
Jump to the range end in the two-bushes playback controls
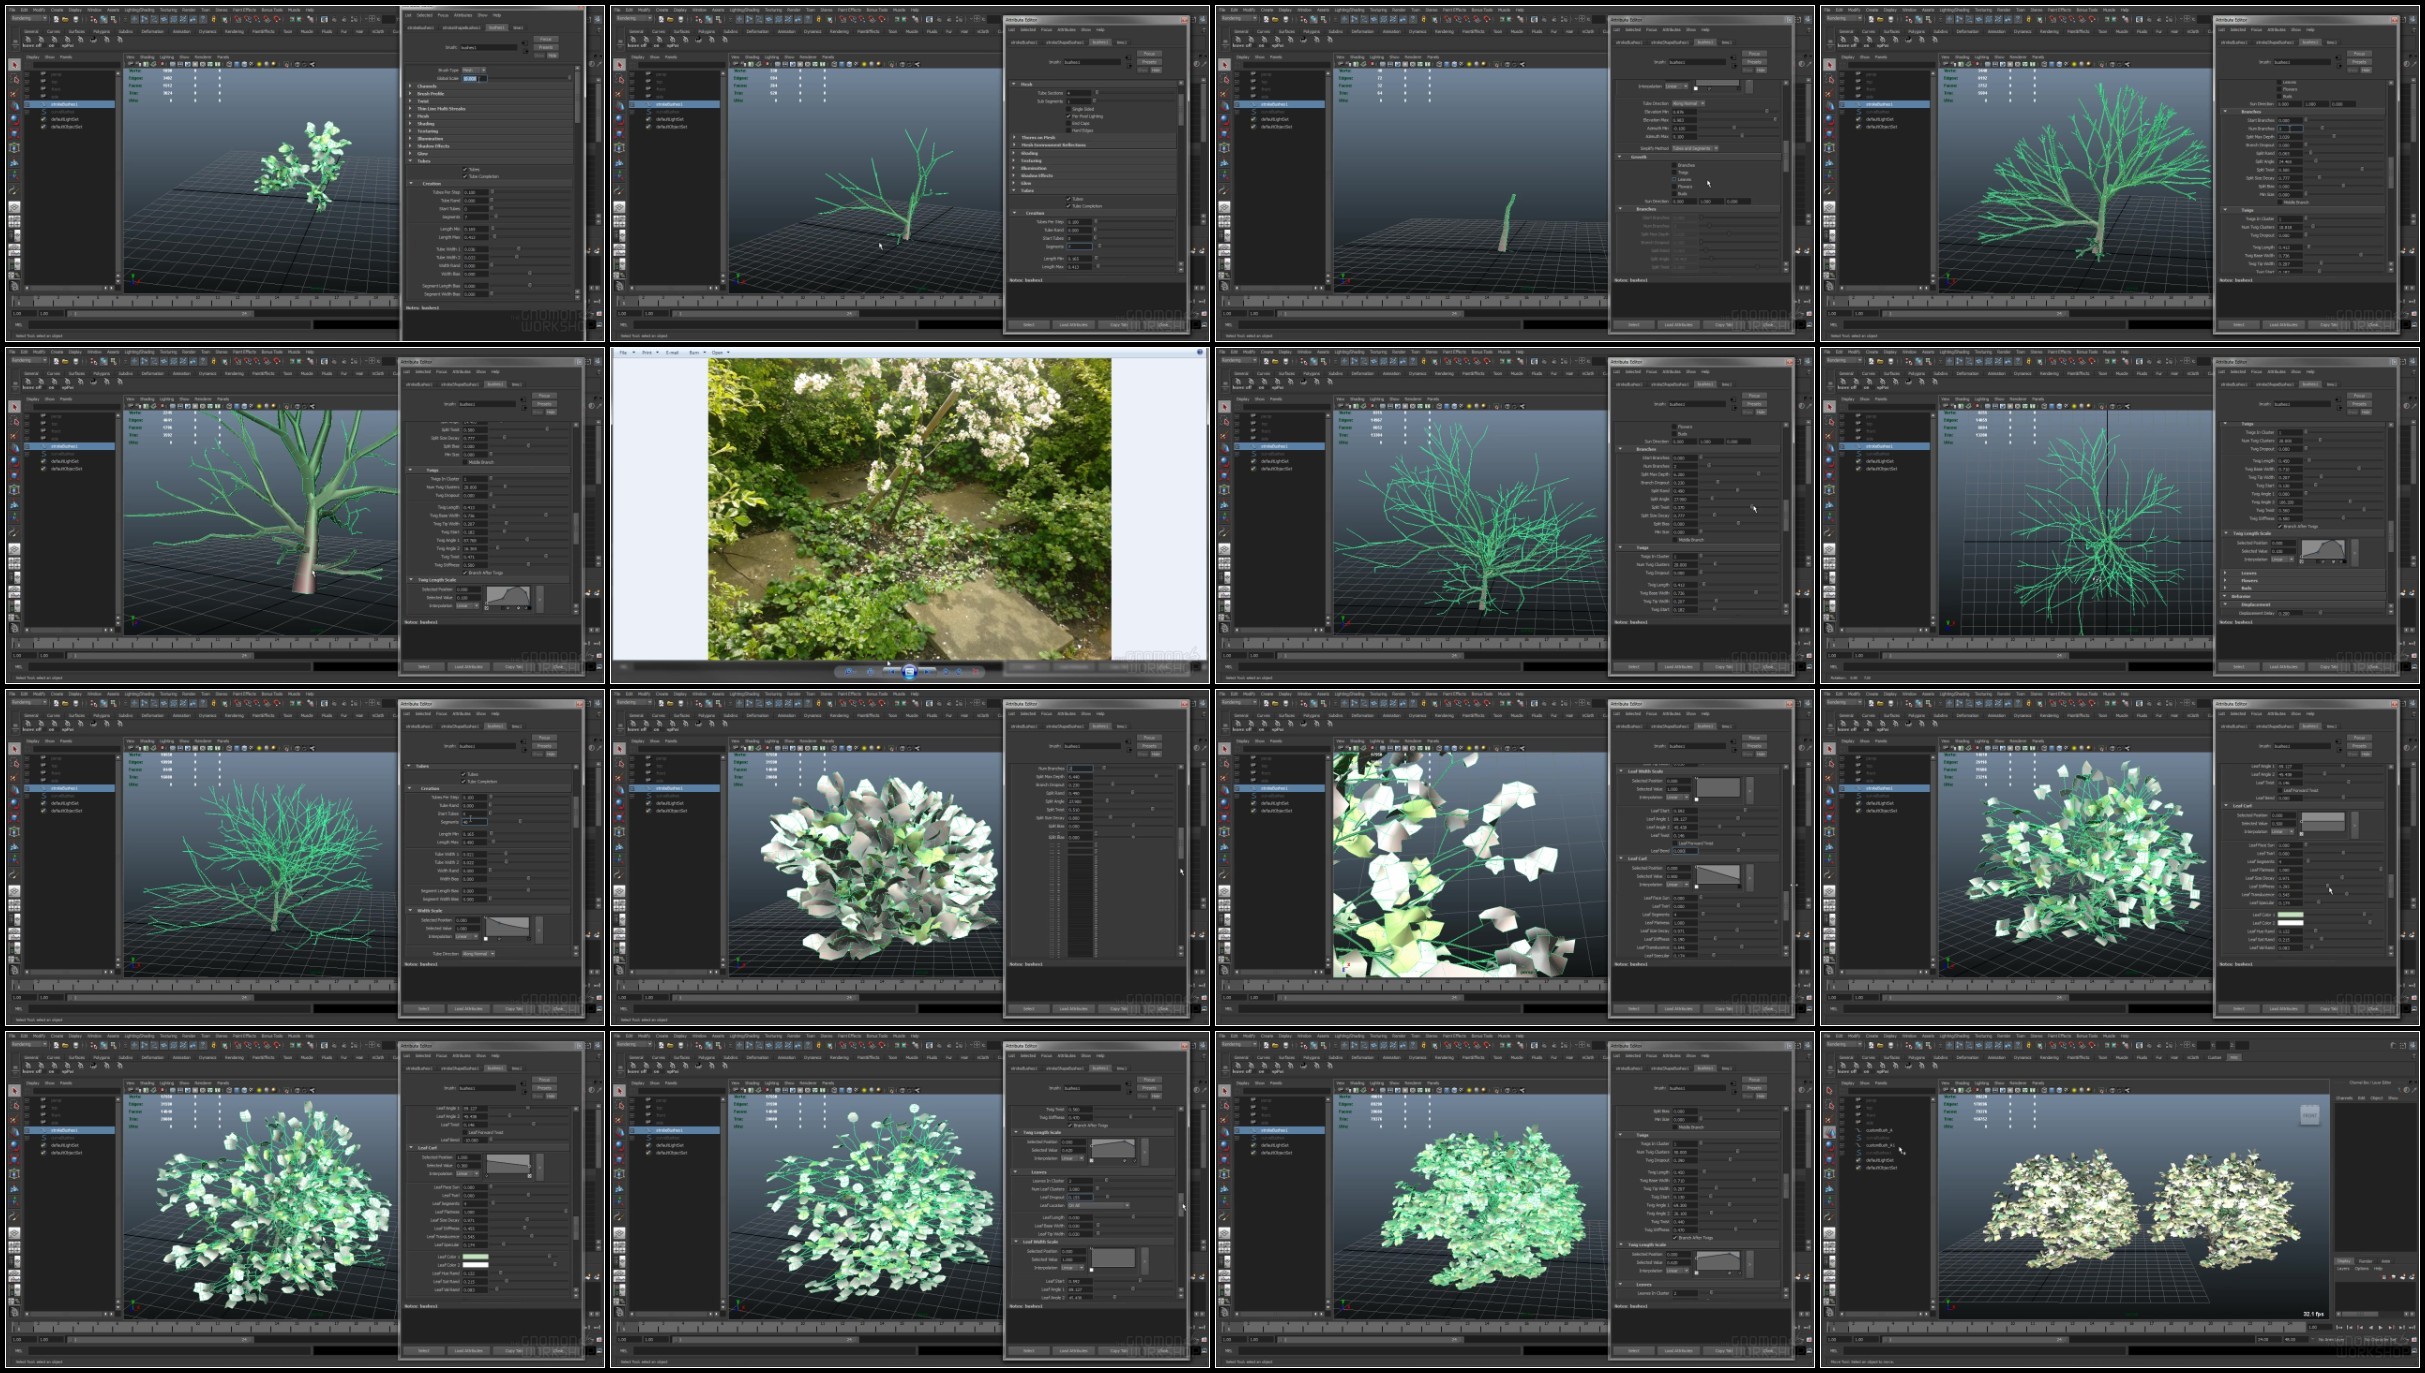(2412, 1327)
